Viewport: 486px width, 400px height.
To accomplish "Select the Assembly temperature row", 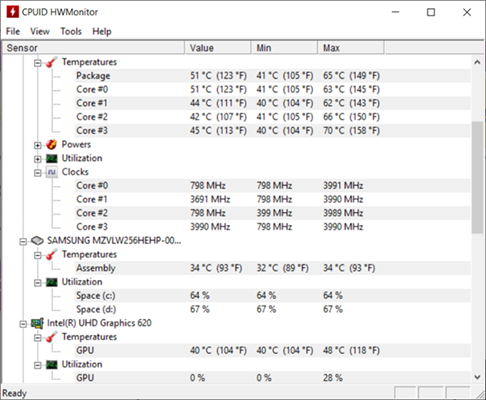I will click(x=272, y=268).
